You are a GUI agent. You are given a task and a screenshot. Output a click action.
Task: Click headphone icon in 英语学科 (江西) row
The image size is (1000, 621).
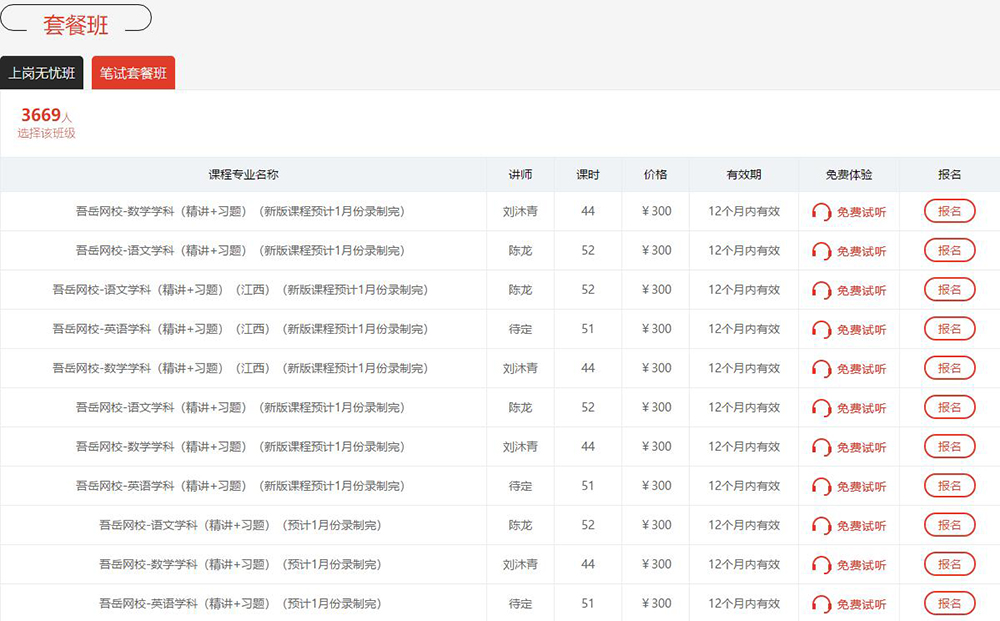pyautogui.click(x=821, y=330)
